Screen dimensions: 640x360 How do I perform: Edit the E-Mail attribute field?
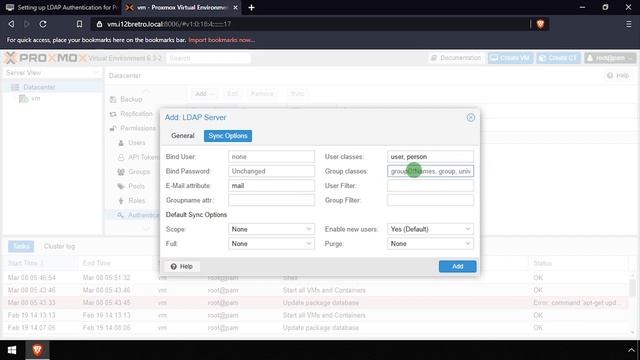pos(271,186)
